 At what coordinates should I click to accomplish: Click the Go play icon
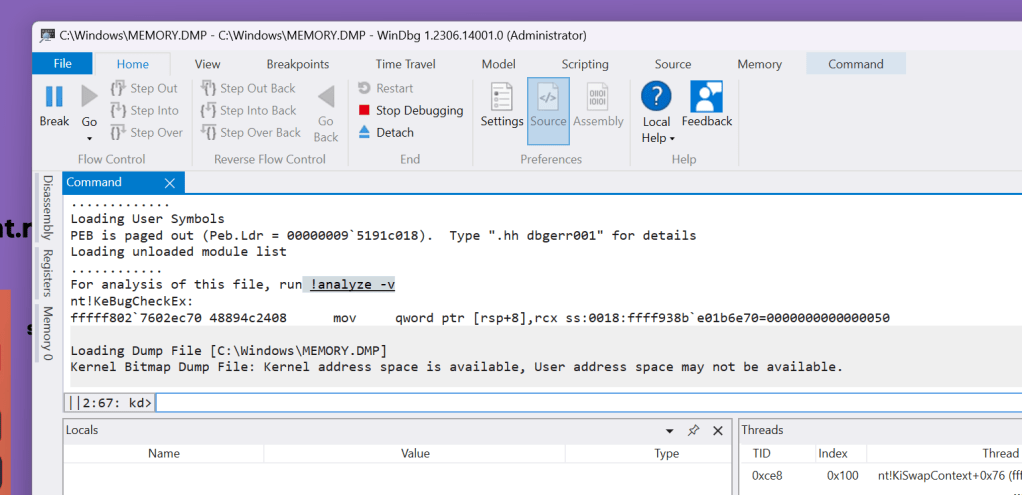pos(89,97)
